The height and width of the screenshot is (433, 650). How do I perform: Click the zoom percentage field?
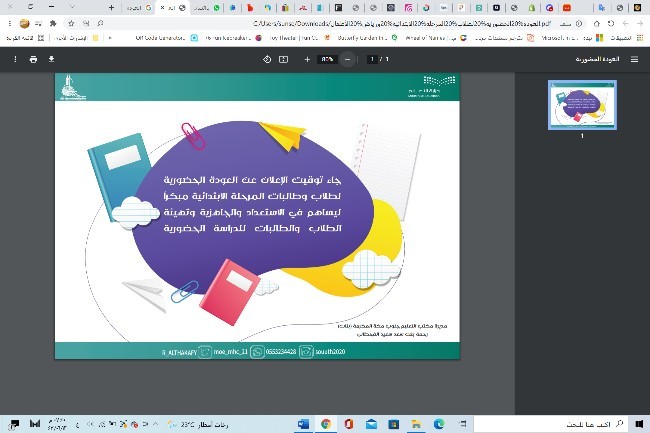326,59
